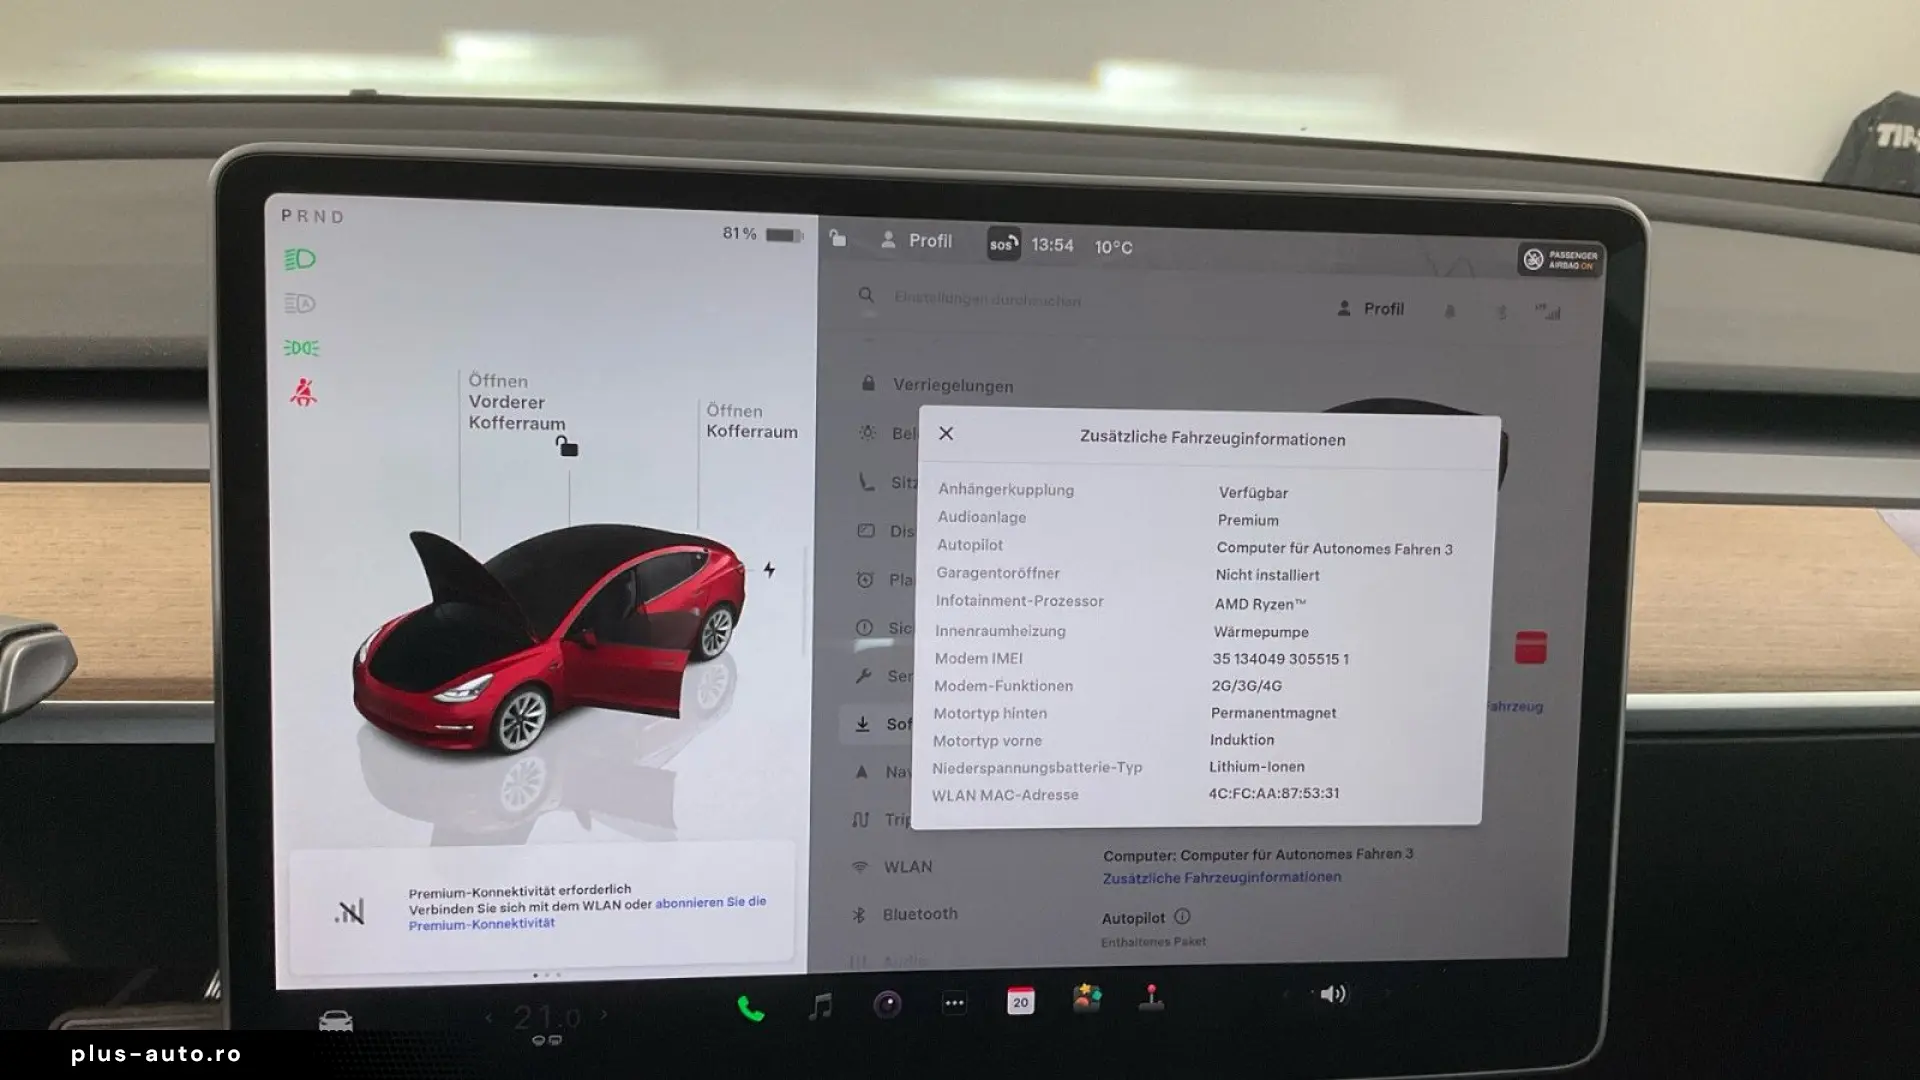Open the all apps ellipsis menu

[954, 1003]
